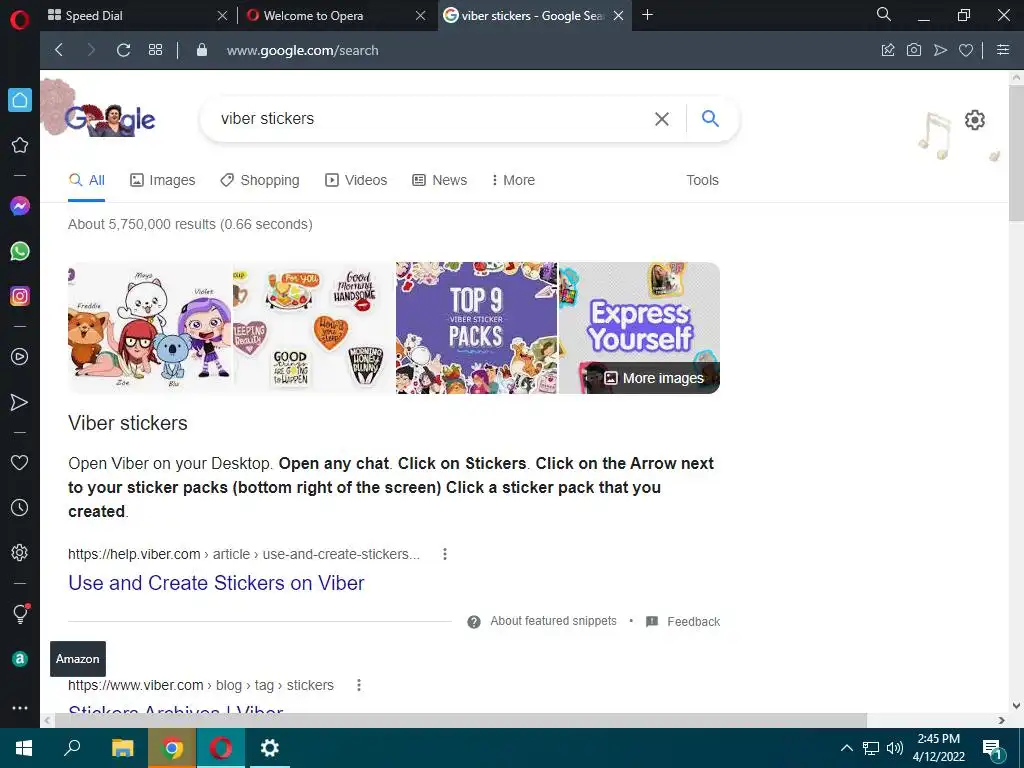1024x768 pixels.
Task: Add page to bookmarks heart in address bar
Action: click(966, 50)
